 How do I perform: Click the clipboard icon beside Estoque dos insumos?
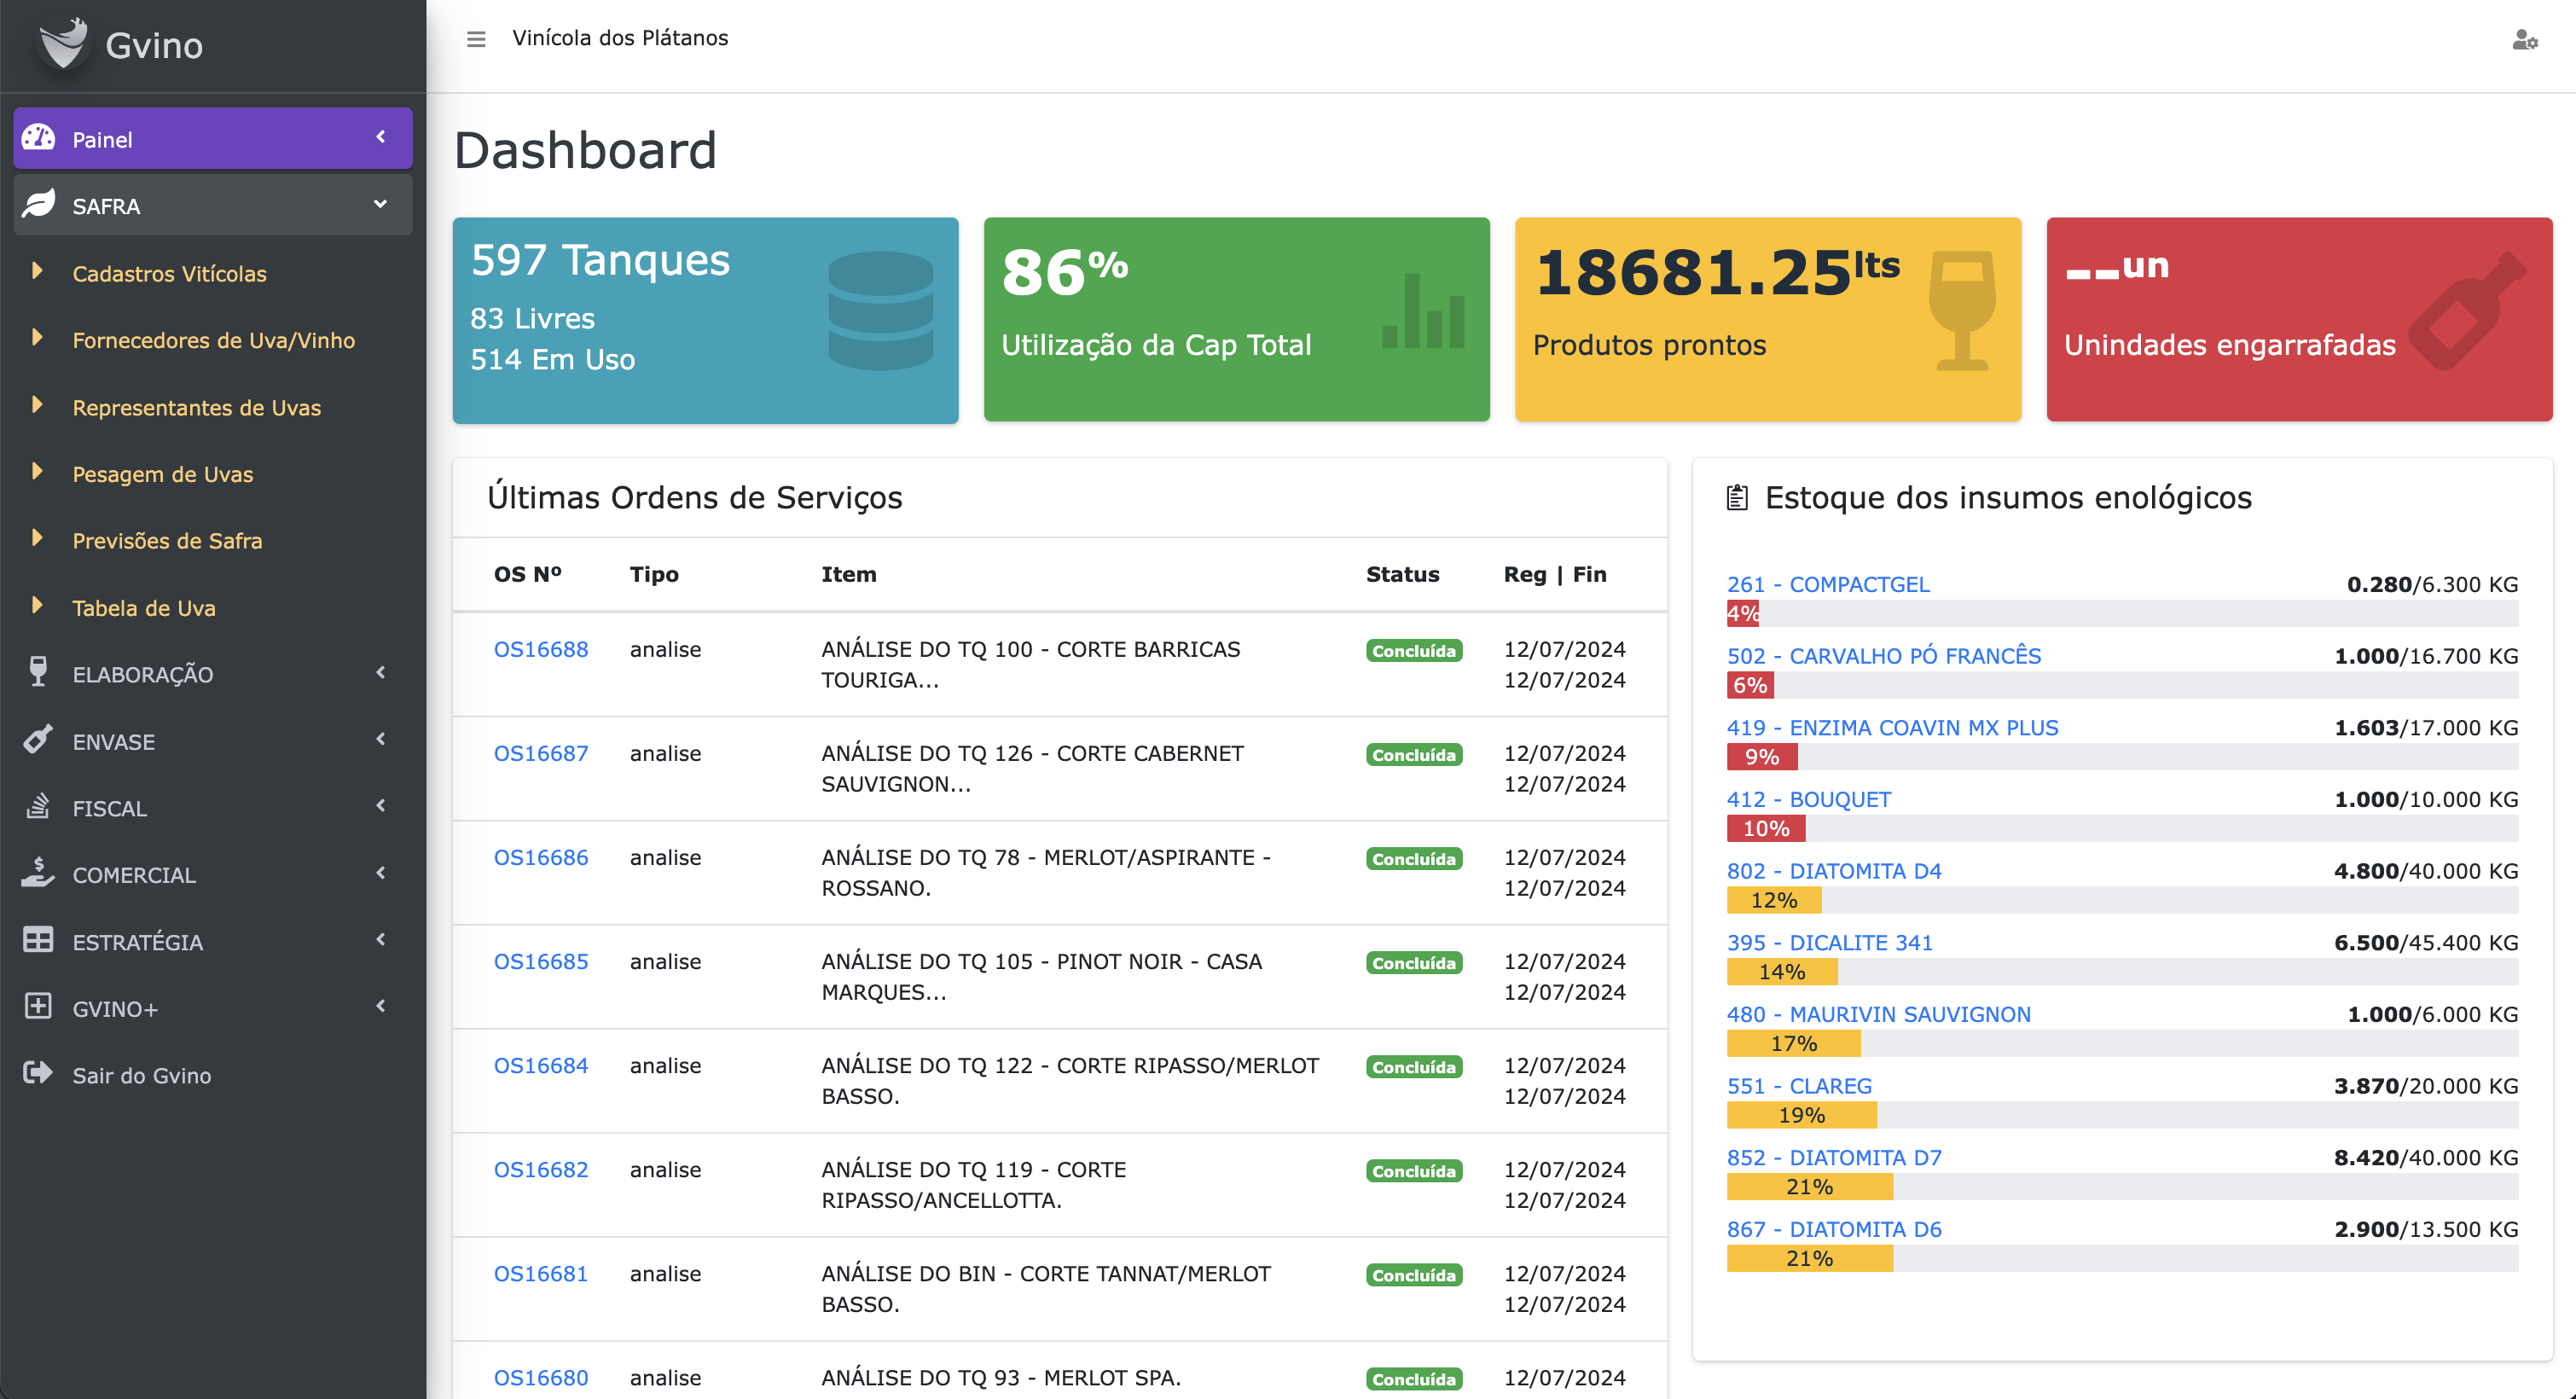[x=1738, y=497]
